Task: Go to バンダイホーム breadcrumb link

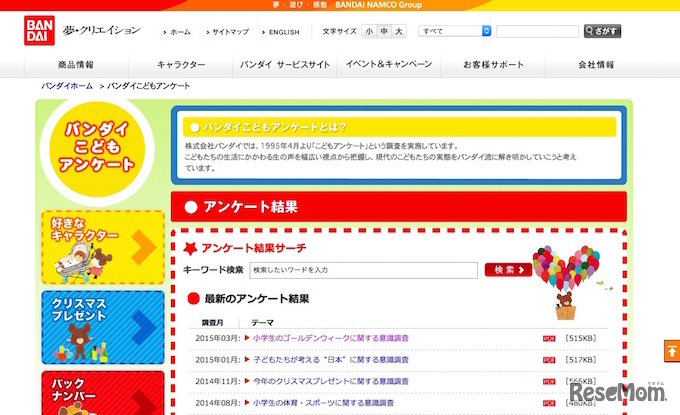Action: click(x=67, y=86)
